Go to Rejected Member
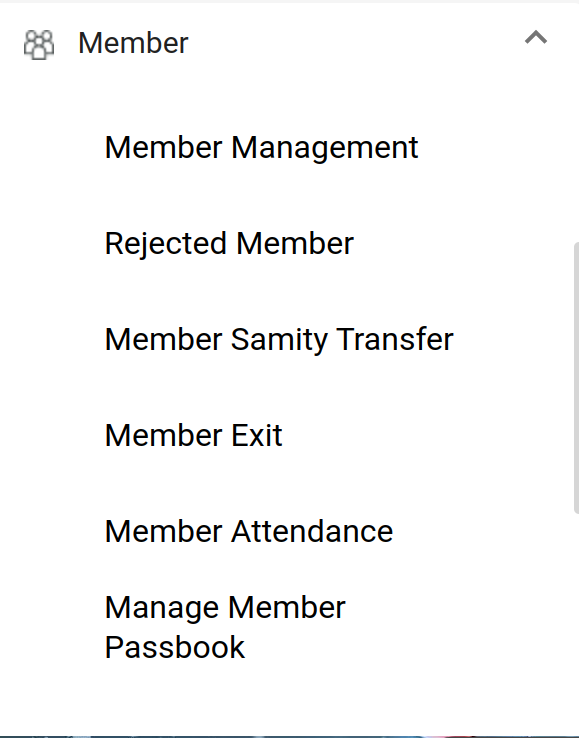 pos(229,243)
